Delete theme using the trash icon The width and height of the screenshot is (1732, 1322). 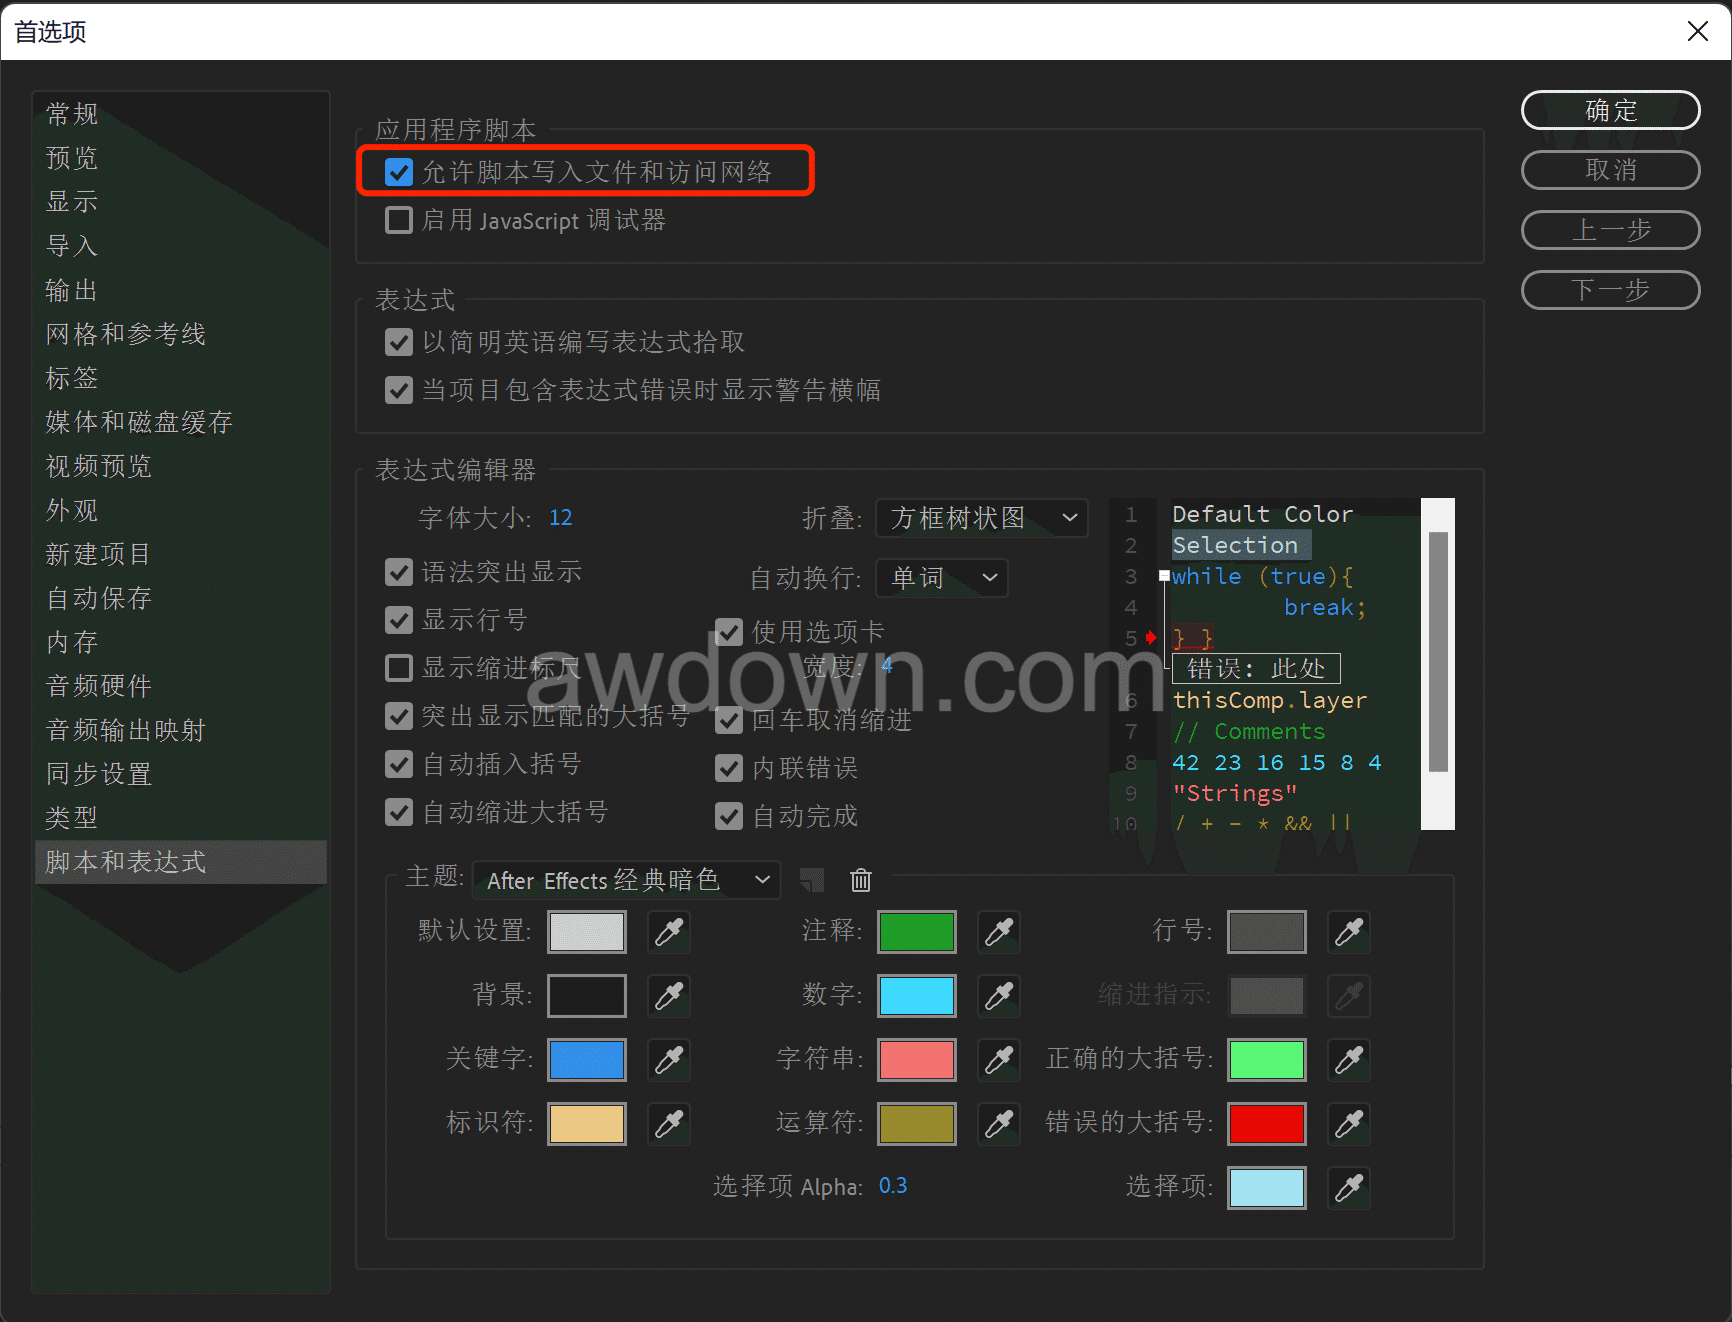[860, 880]
